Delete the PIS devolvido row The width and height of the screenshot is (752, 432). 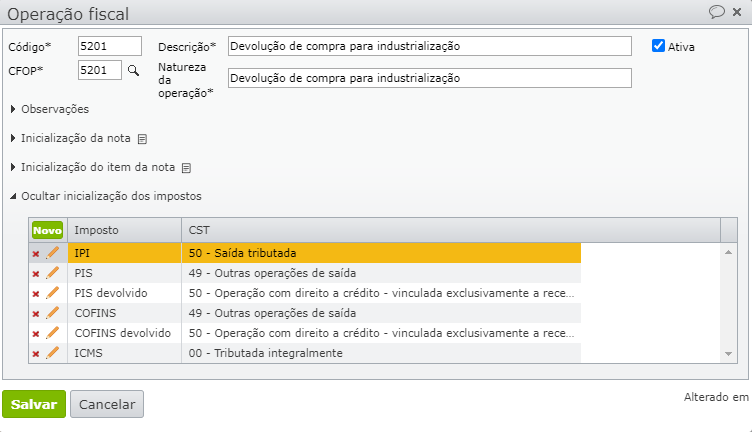tap(36, 293)
